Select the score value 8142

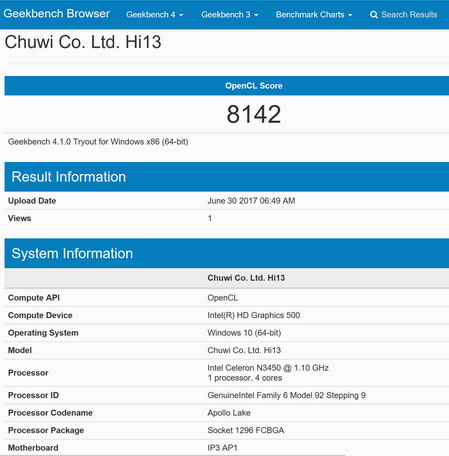click(254, 114)
